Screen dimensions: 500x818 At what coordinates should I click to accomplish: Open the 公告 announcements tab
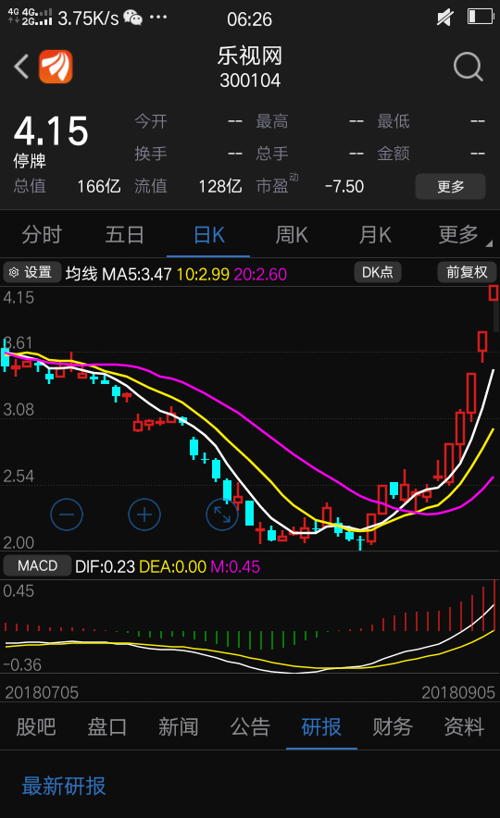[250, 727]
